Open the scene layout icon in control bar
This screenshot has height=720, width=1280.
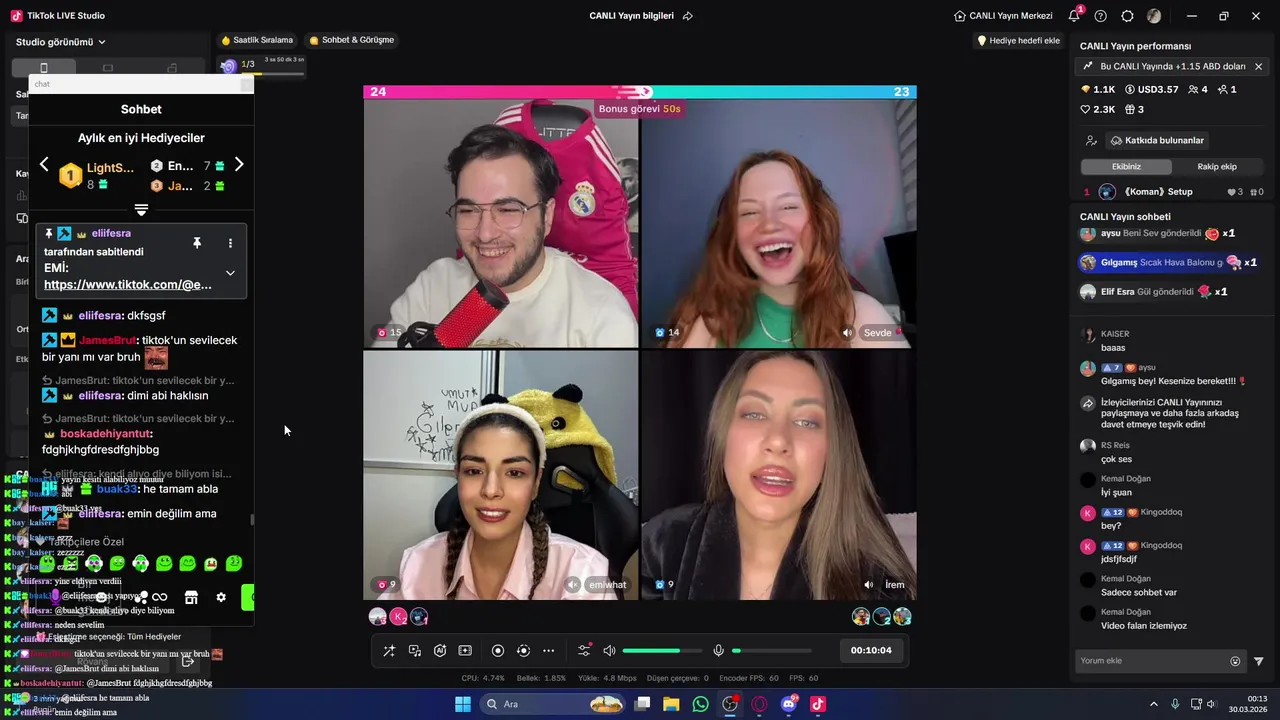[x=465, y=651]
